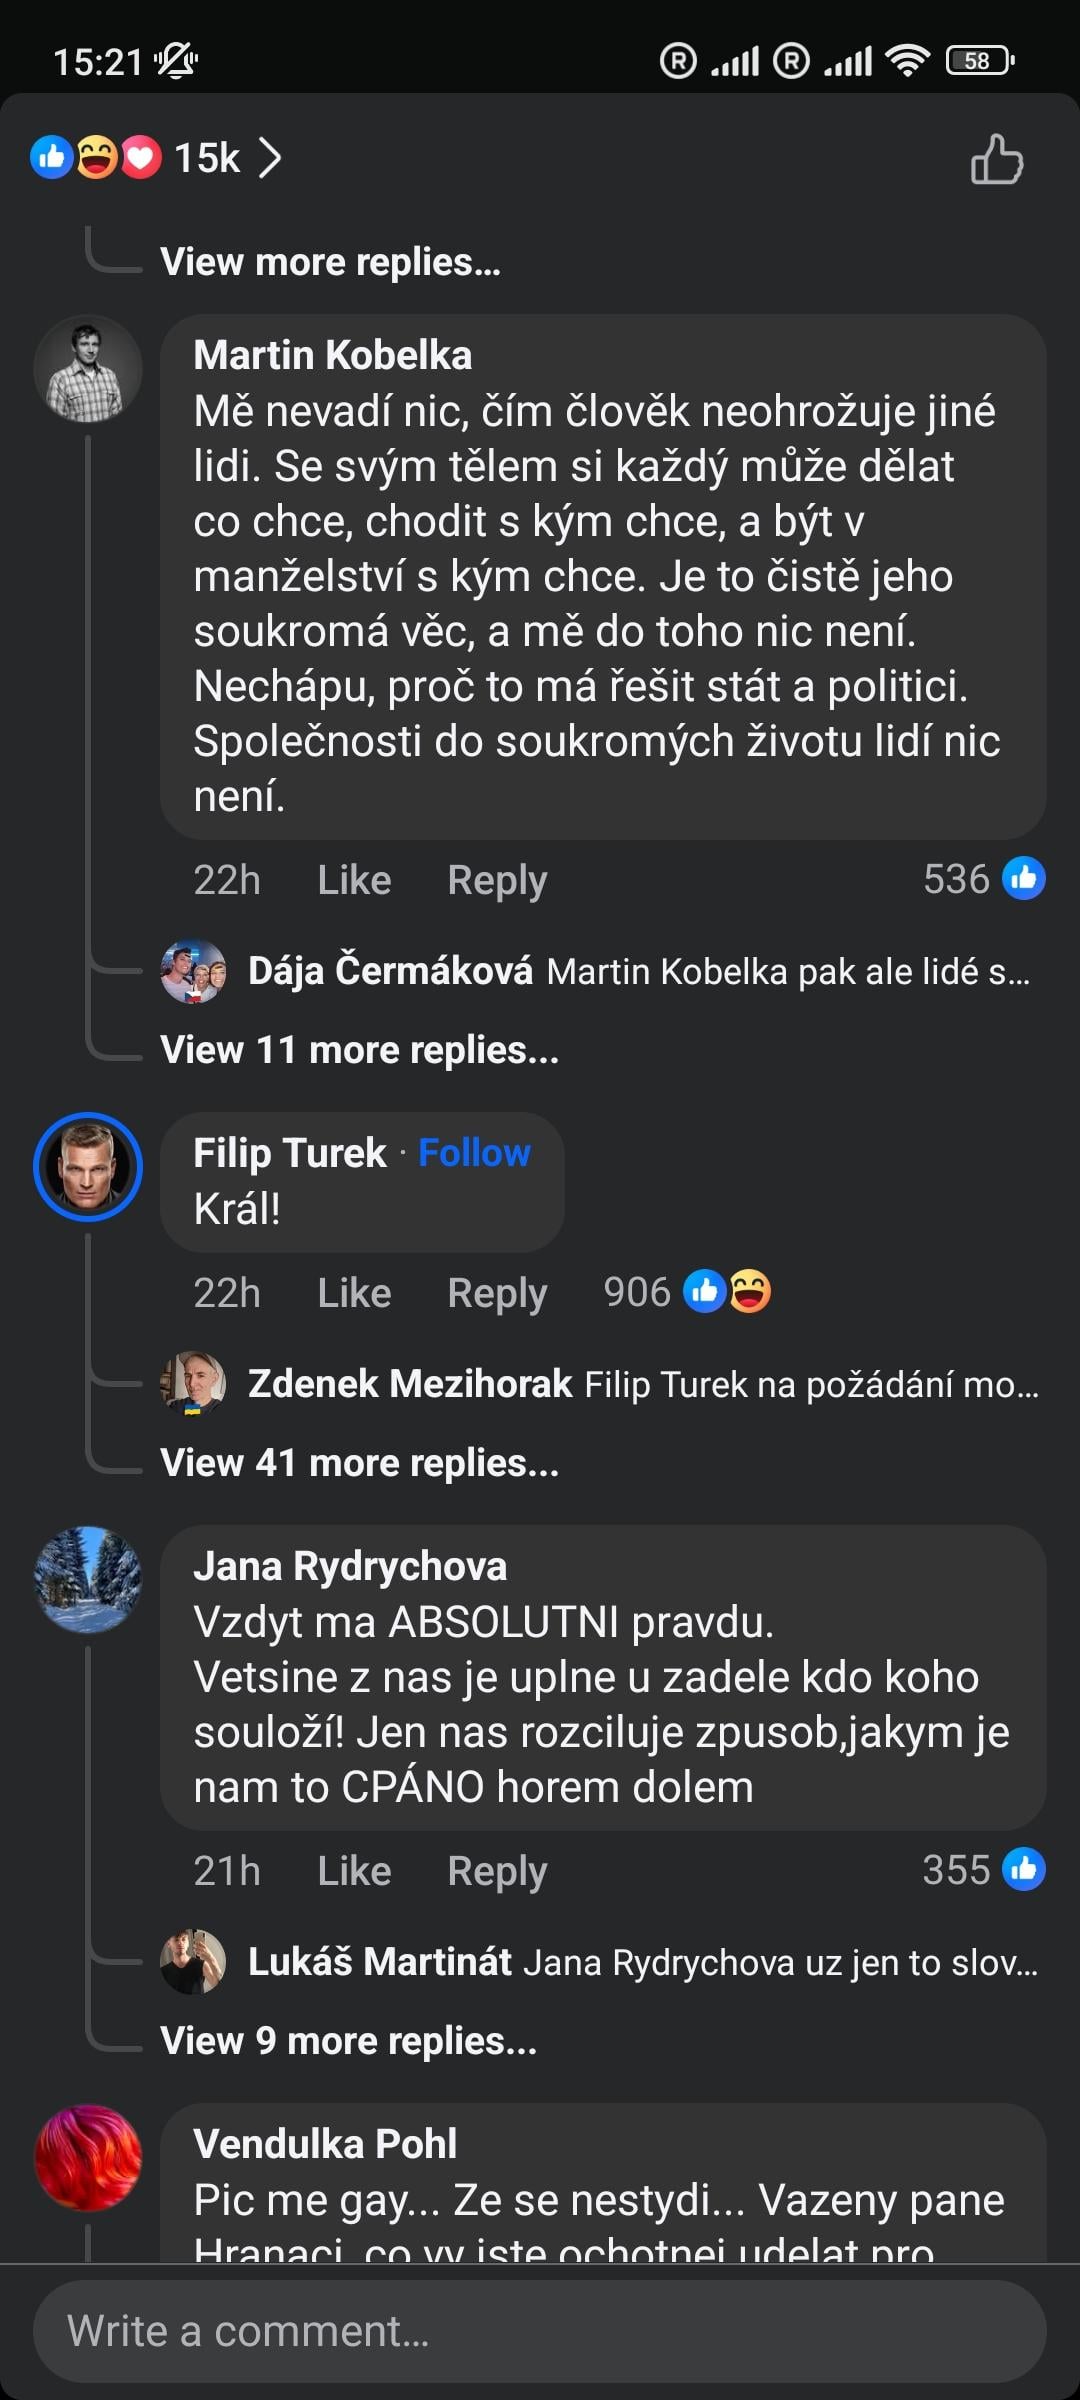This screenshot has width=1080, height=2400.
Task: Open Vendulka Pohl's red avatar
Action: (x=88, y=2158)
